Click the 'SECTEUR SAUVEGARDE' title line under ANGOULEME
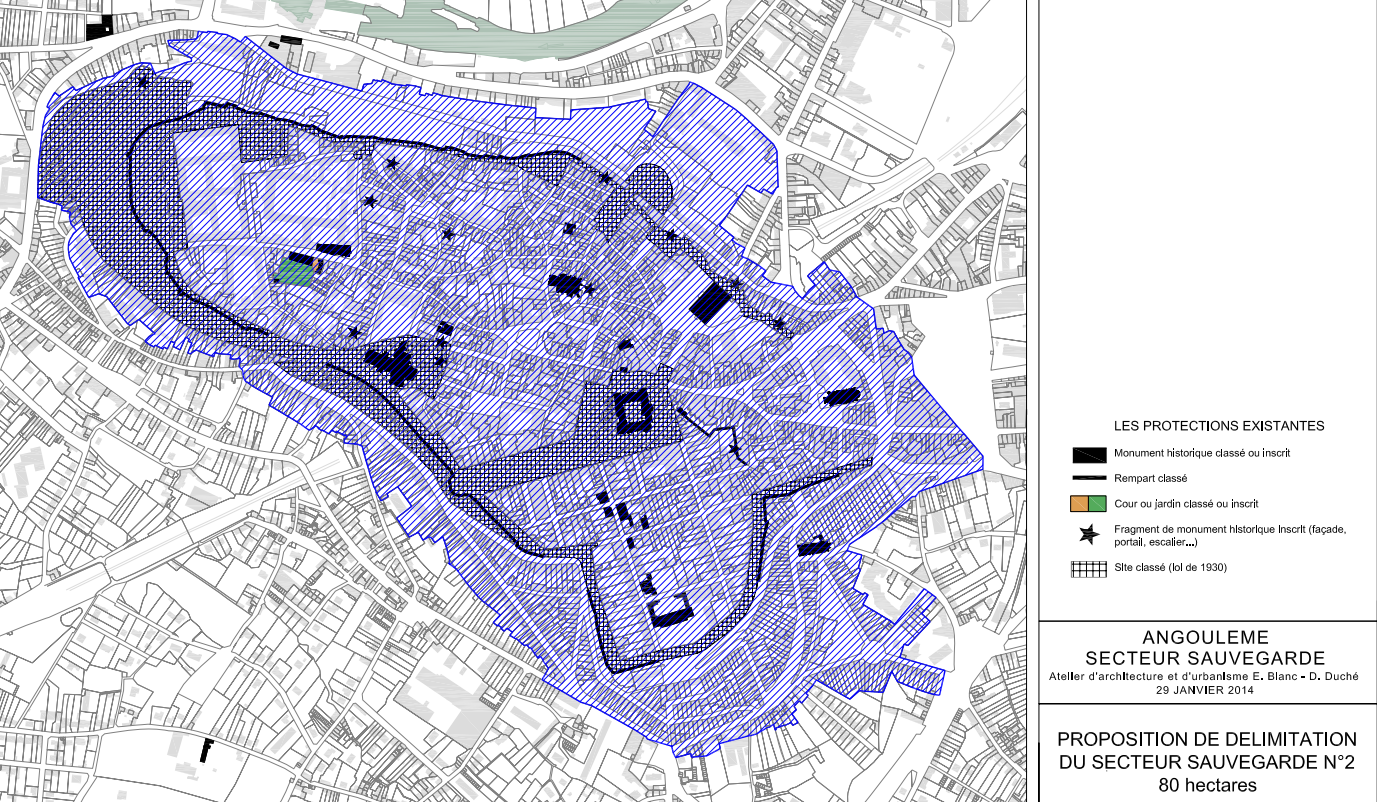1377x802 pixels. click(x=1206, y=658)
